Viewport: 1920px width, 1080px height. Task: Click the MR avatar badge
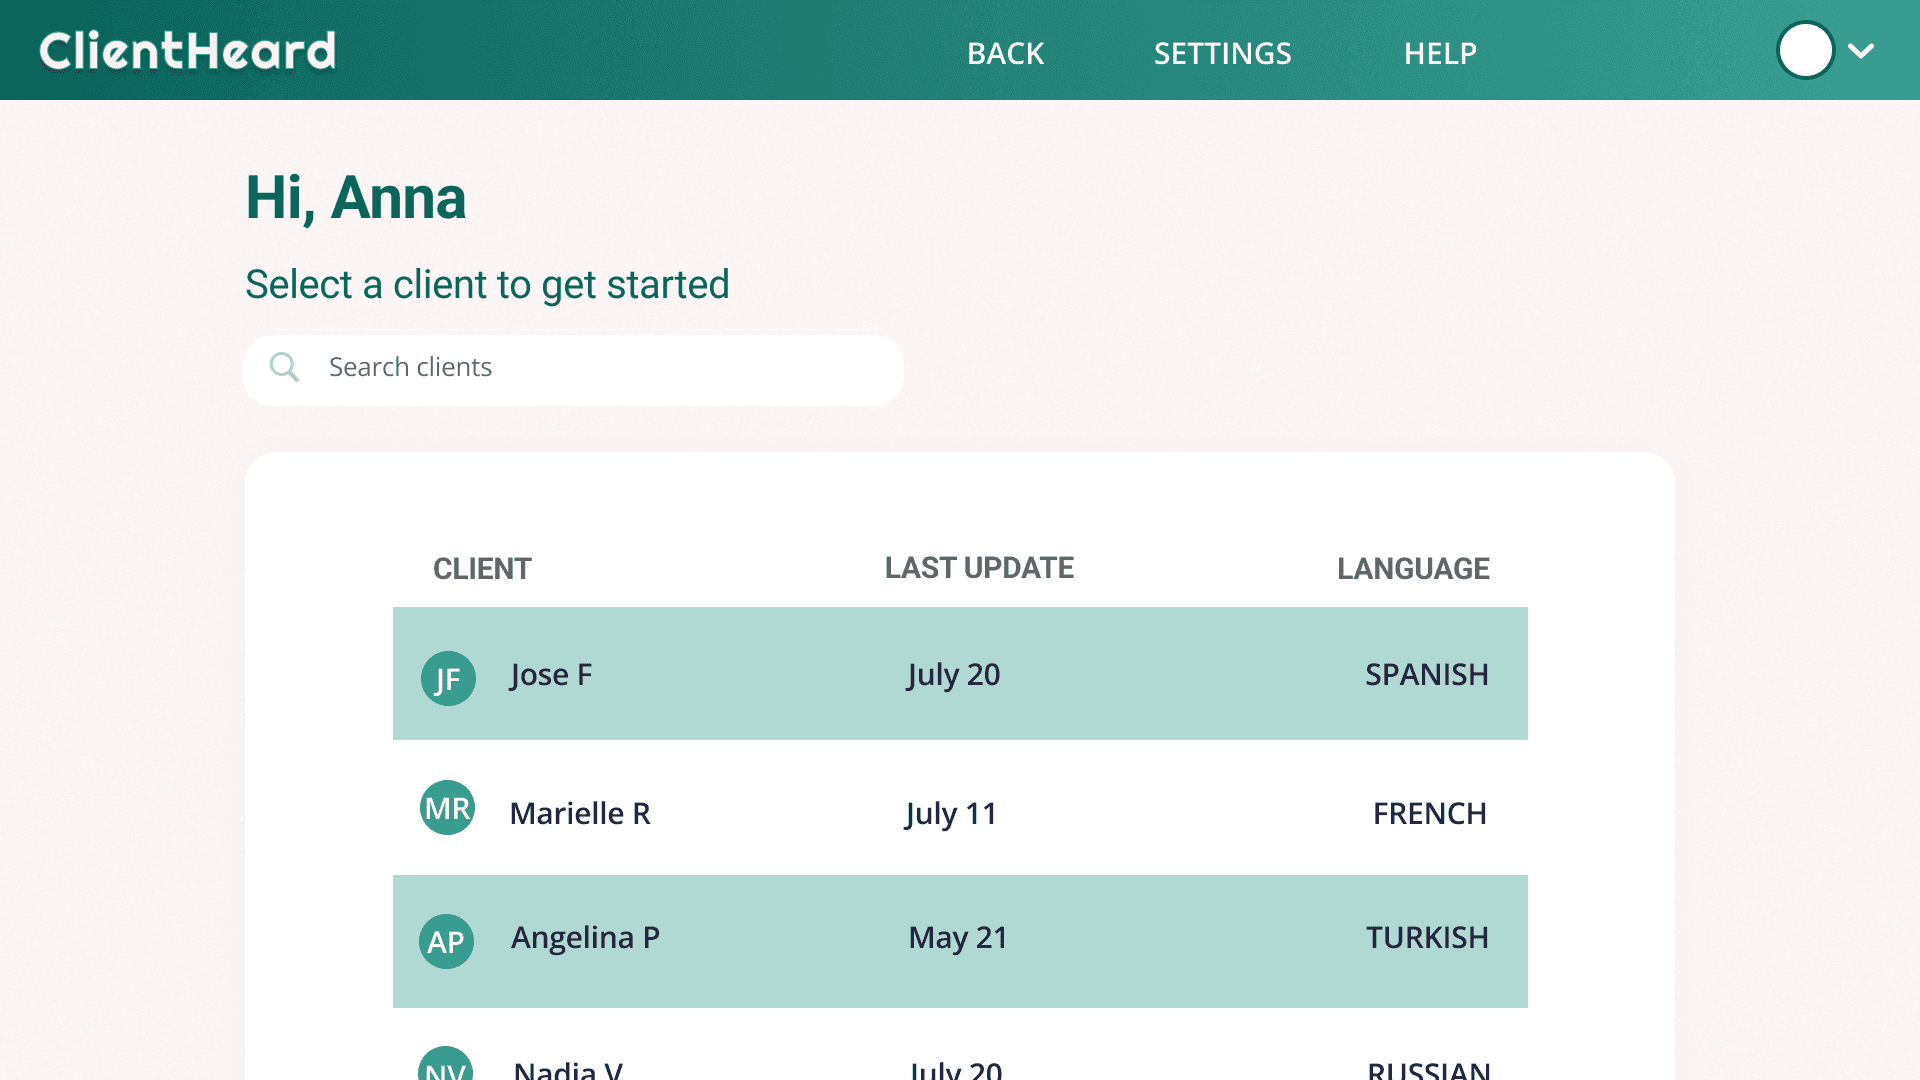click(447, 808)
